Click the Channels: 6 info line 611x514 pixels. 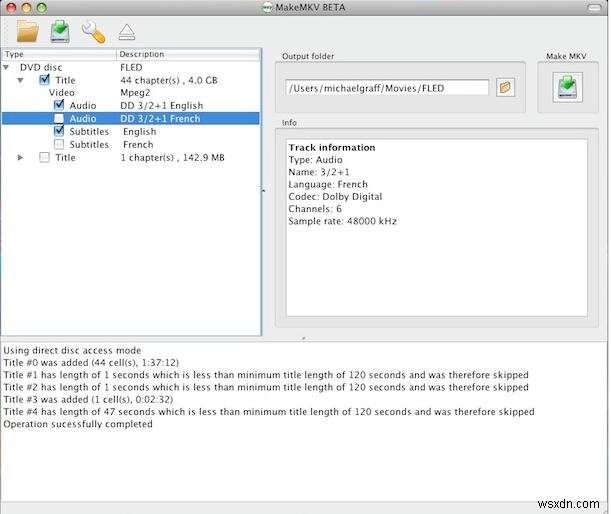[x=315, y=209]
